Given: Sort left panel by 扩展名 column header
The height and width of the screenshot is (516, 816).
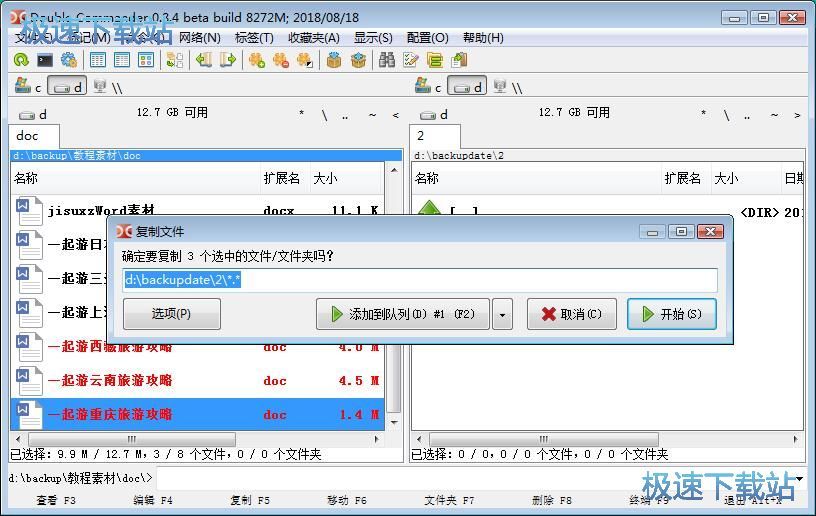Looking at the screenshot, I should pos(285,178).
